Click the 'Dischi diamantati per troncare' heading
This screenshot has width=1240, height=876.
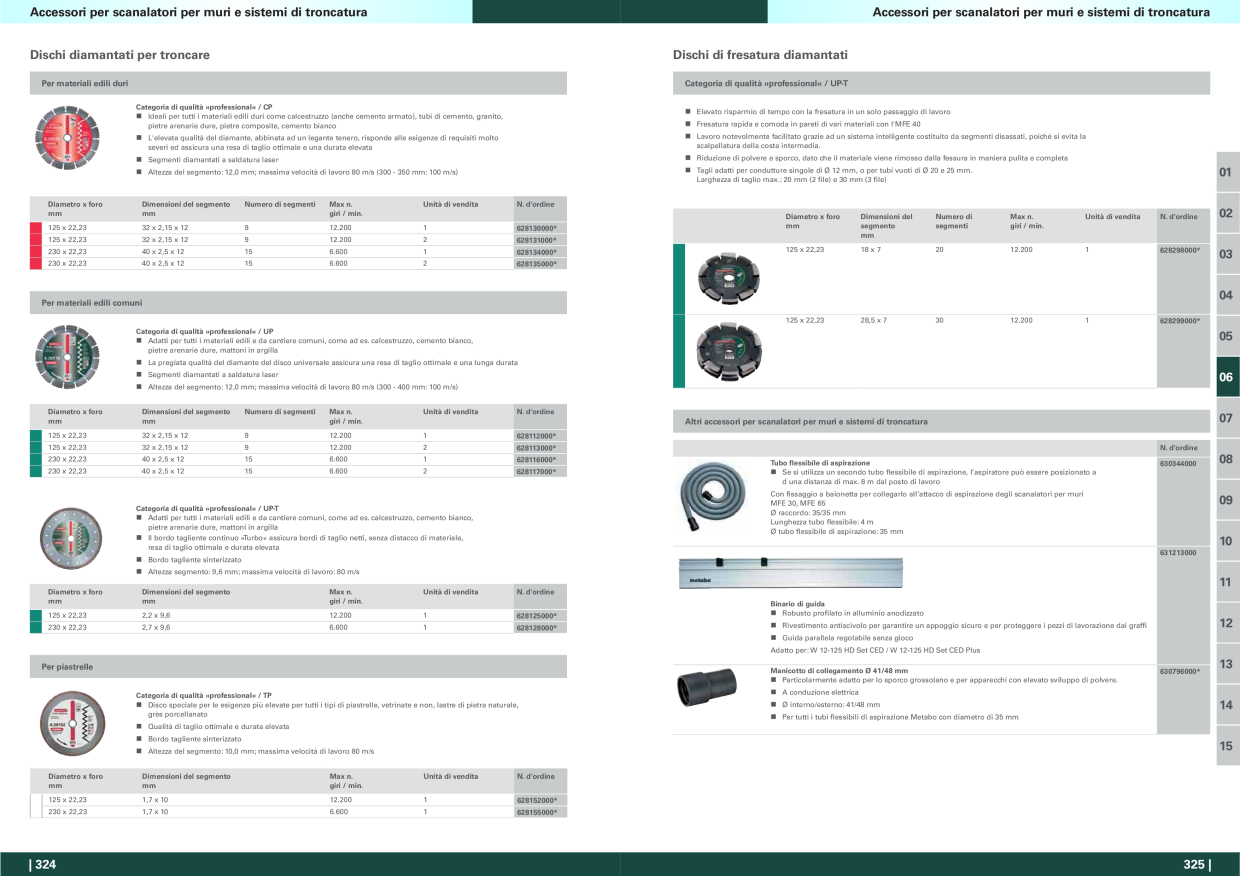120,55
